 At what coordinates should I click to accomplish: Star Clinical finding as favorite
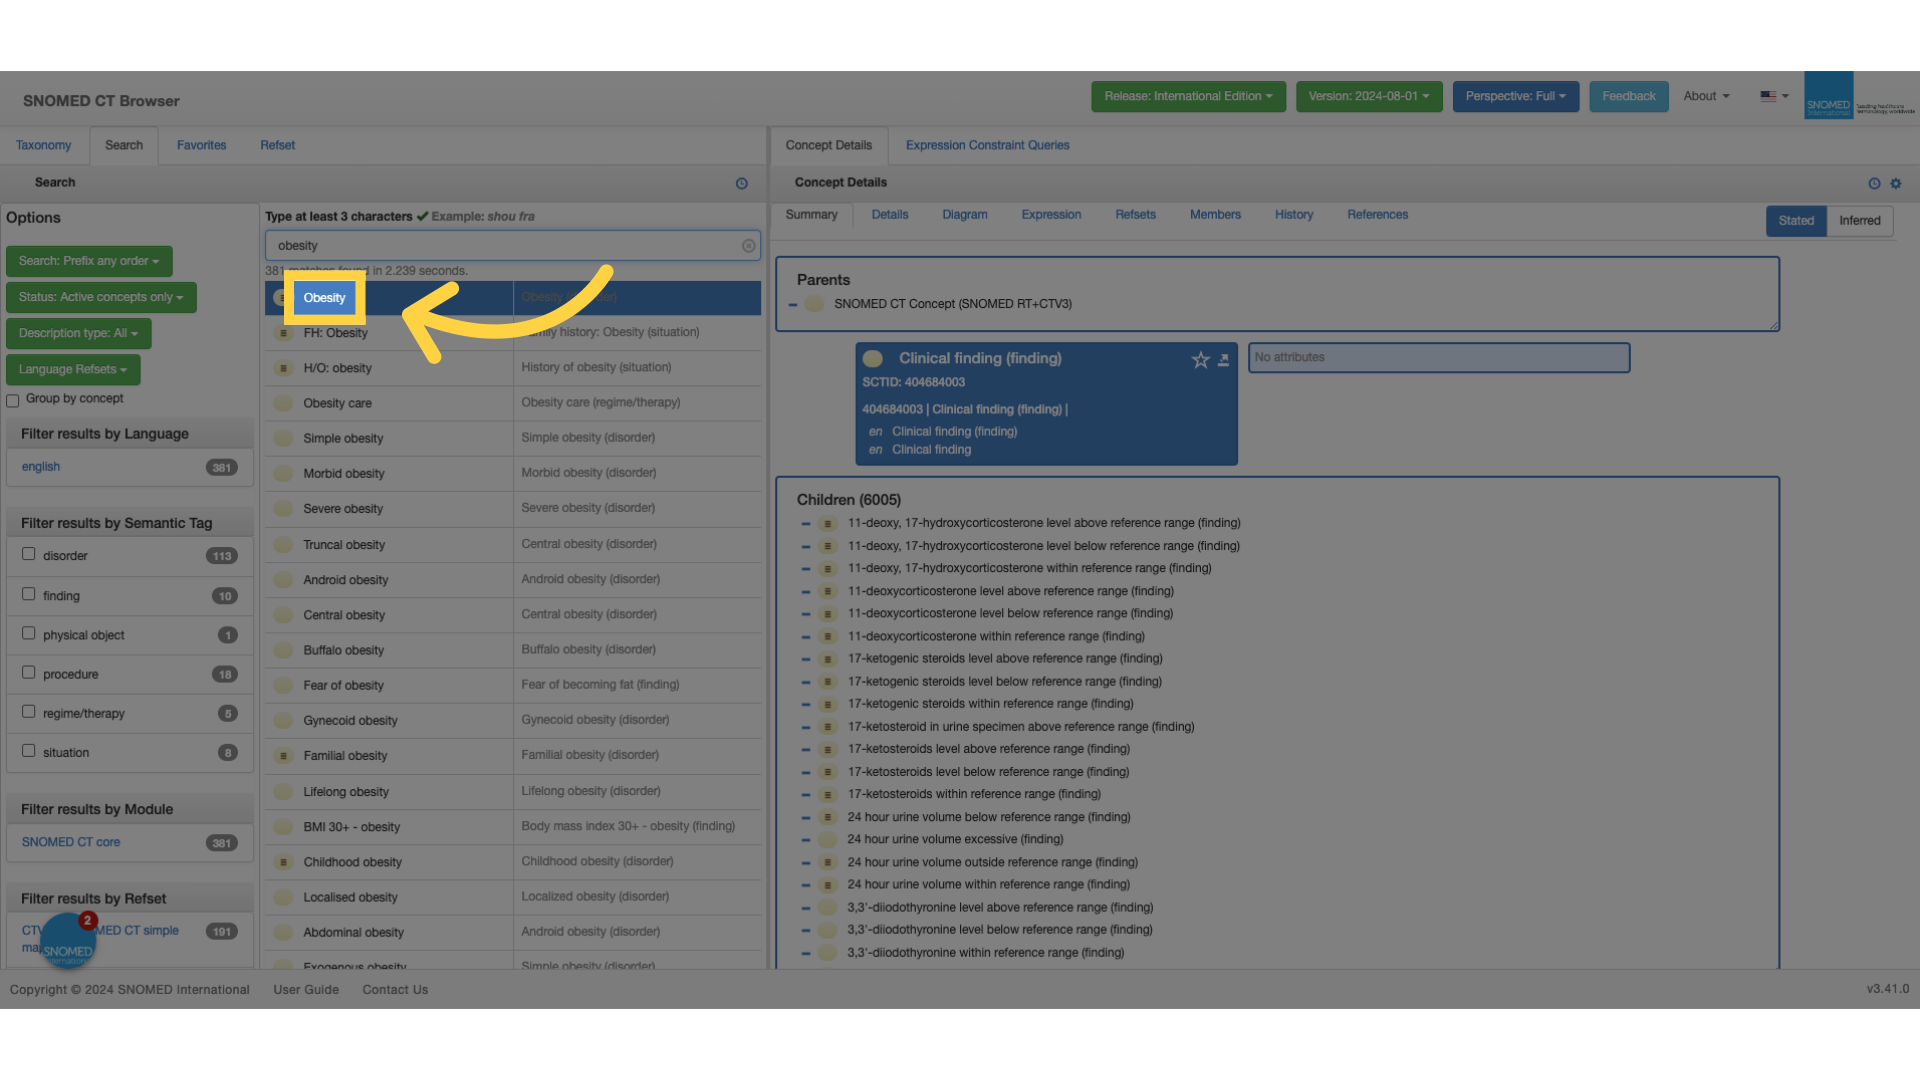pyautogui.click(x=1200, y=360)
